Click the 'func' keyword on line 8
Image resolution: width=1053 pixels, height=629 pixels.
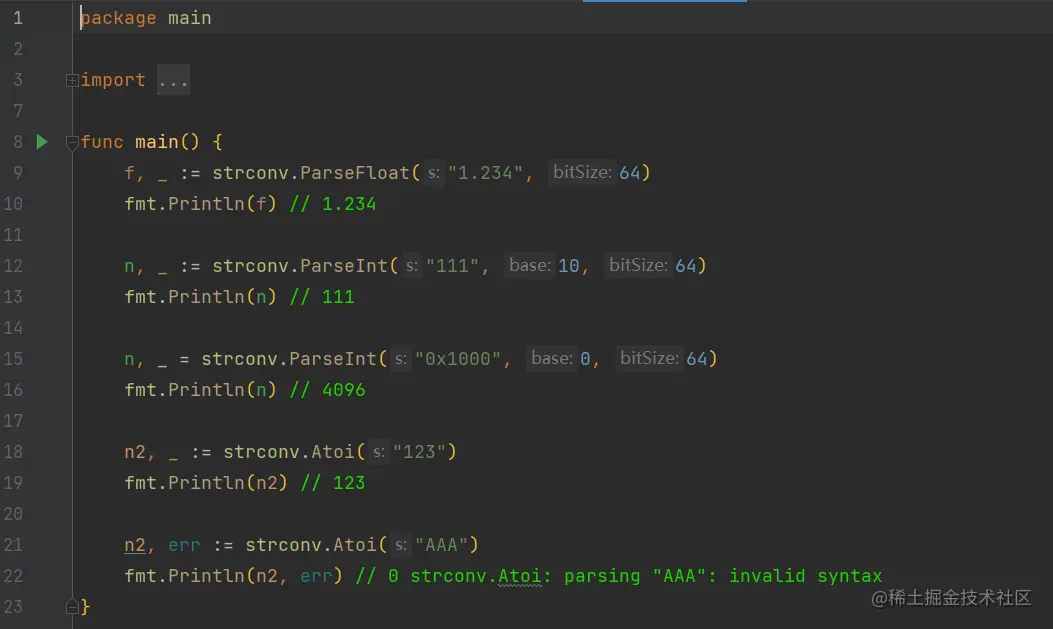coord(102,142)
